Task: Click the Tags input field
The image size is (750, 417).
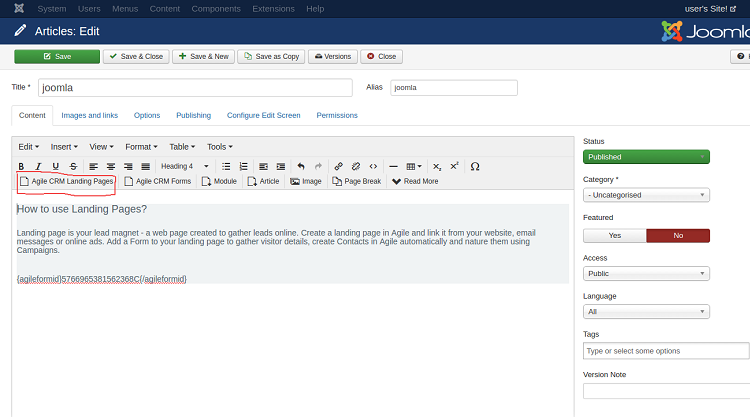Action: [666, 351]
